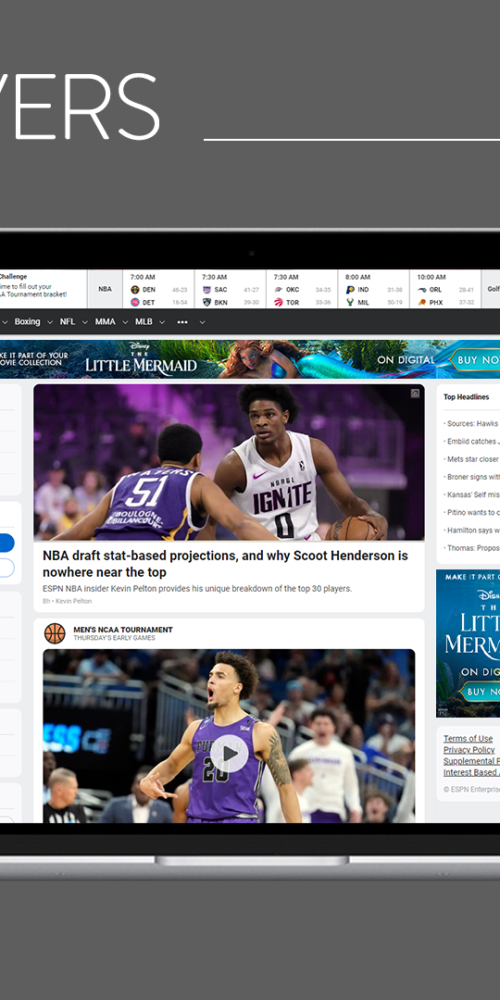Click the Detroit Pistons logo in scoreboard
500x1000 pixels.
tap(135, 302)
